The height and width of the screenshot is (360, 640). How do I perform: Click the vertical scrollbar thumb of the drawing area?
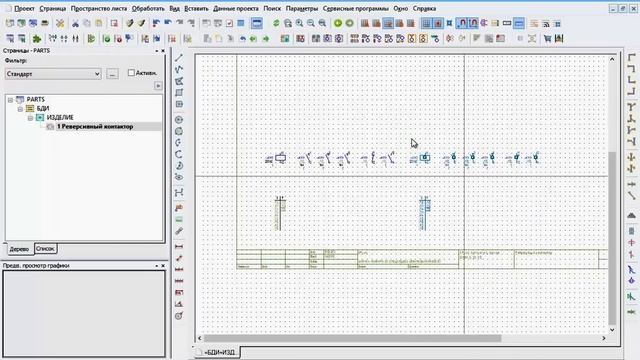pyautogui.click(x=612, y=238)
